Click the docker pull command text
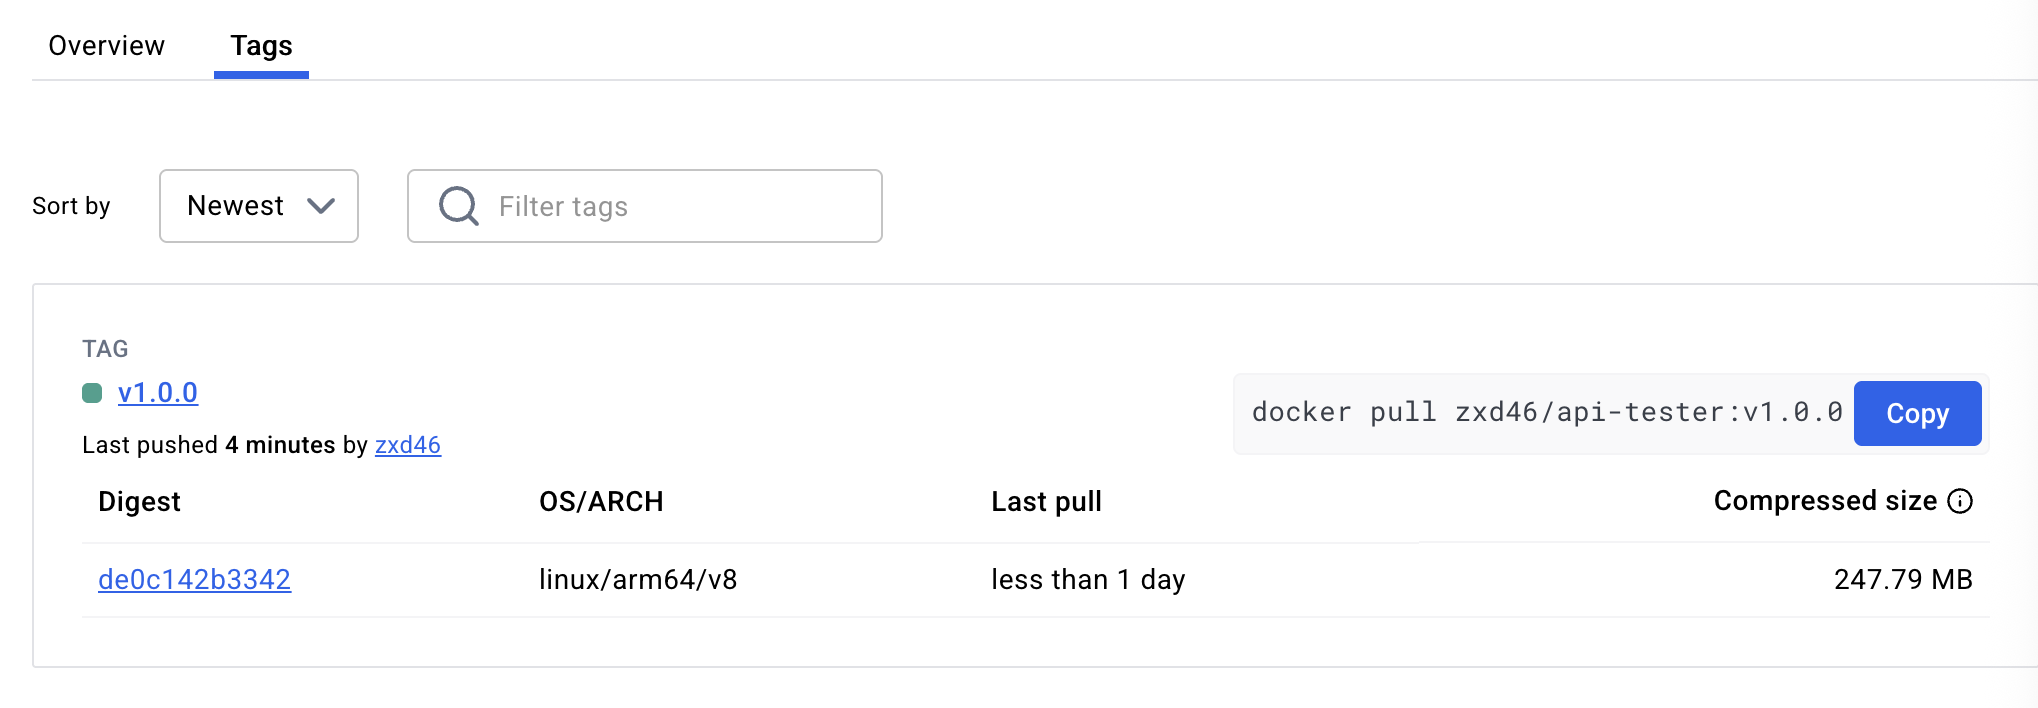Image resolution: width=2038 pixels, height=708 pixels. point(1546,413)
